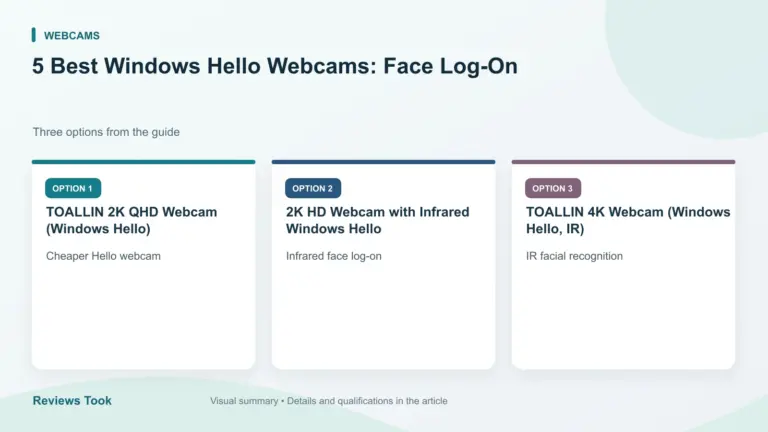The width and height of the screenshot is (768, 432).
Task: Click the 'Three options from the guide' subtitle
Action: (x=106, y=132)
